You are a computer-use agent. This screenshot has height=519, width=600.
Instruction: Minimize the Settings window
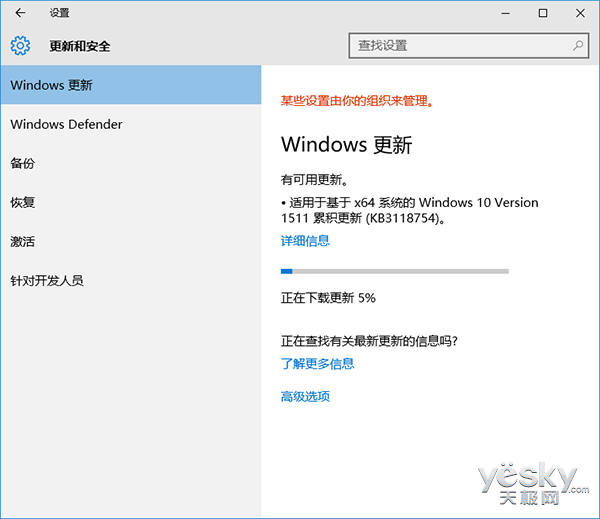click(x=505, y=13)
